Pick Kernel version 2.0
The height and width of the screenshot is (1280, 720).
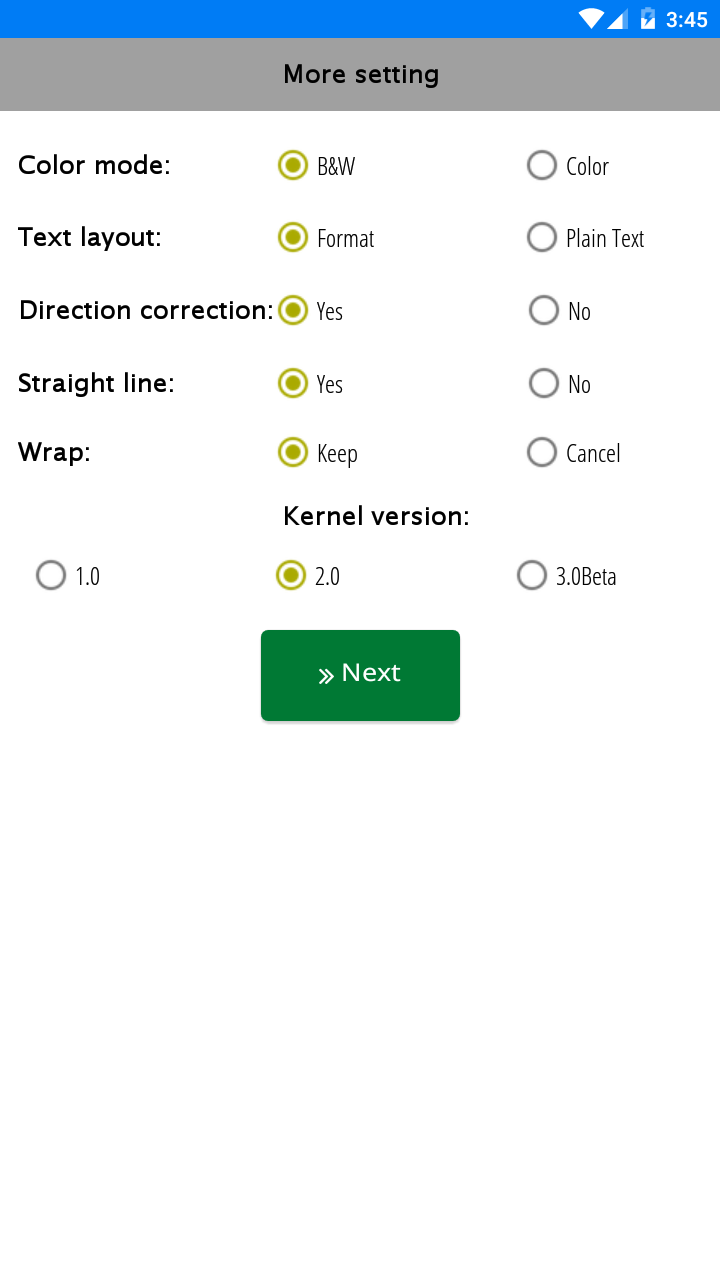292,575
